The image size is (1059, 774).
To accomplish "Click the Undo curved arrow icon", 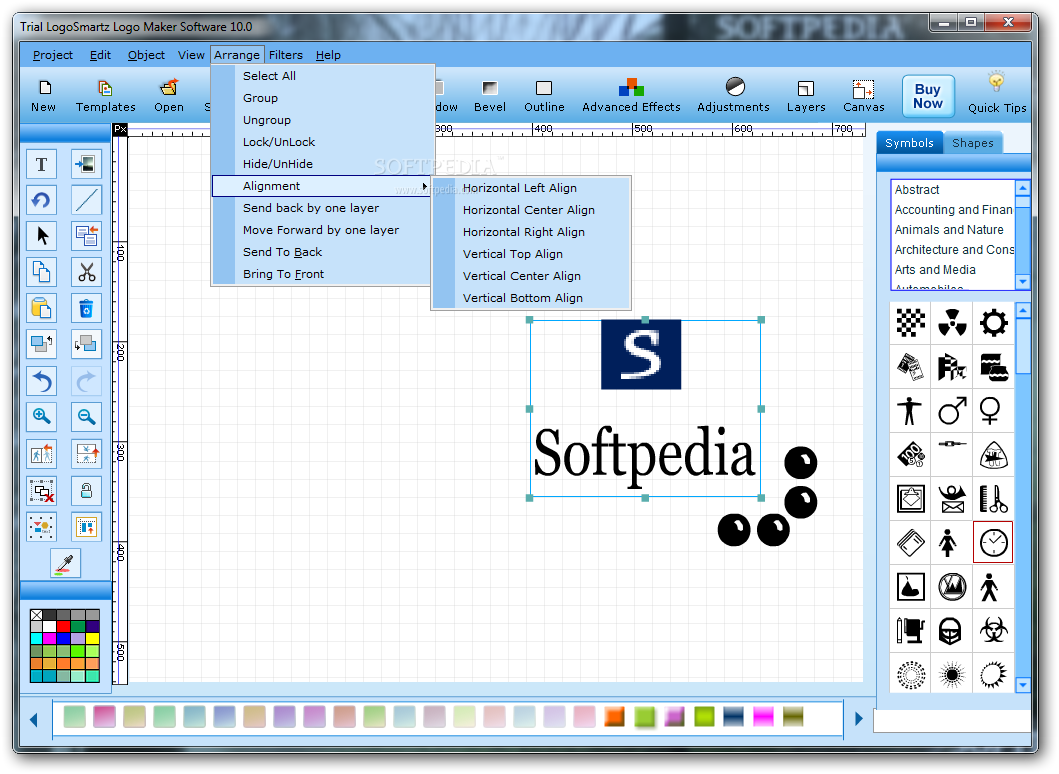I will coord(41,382).
